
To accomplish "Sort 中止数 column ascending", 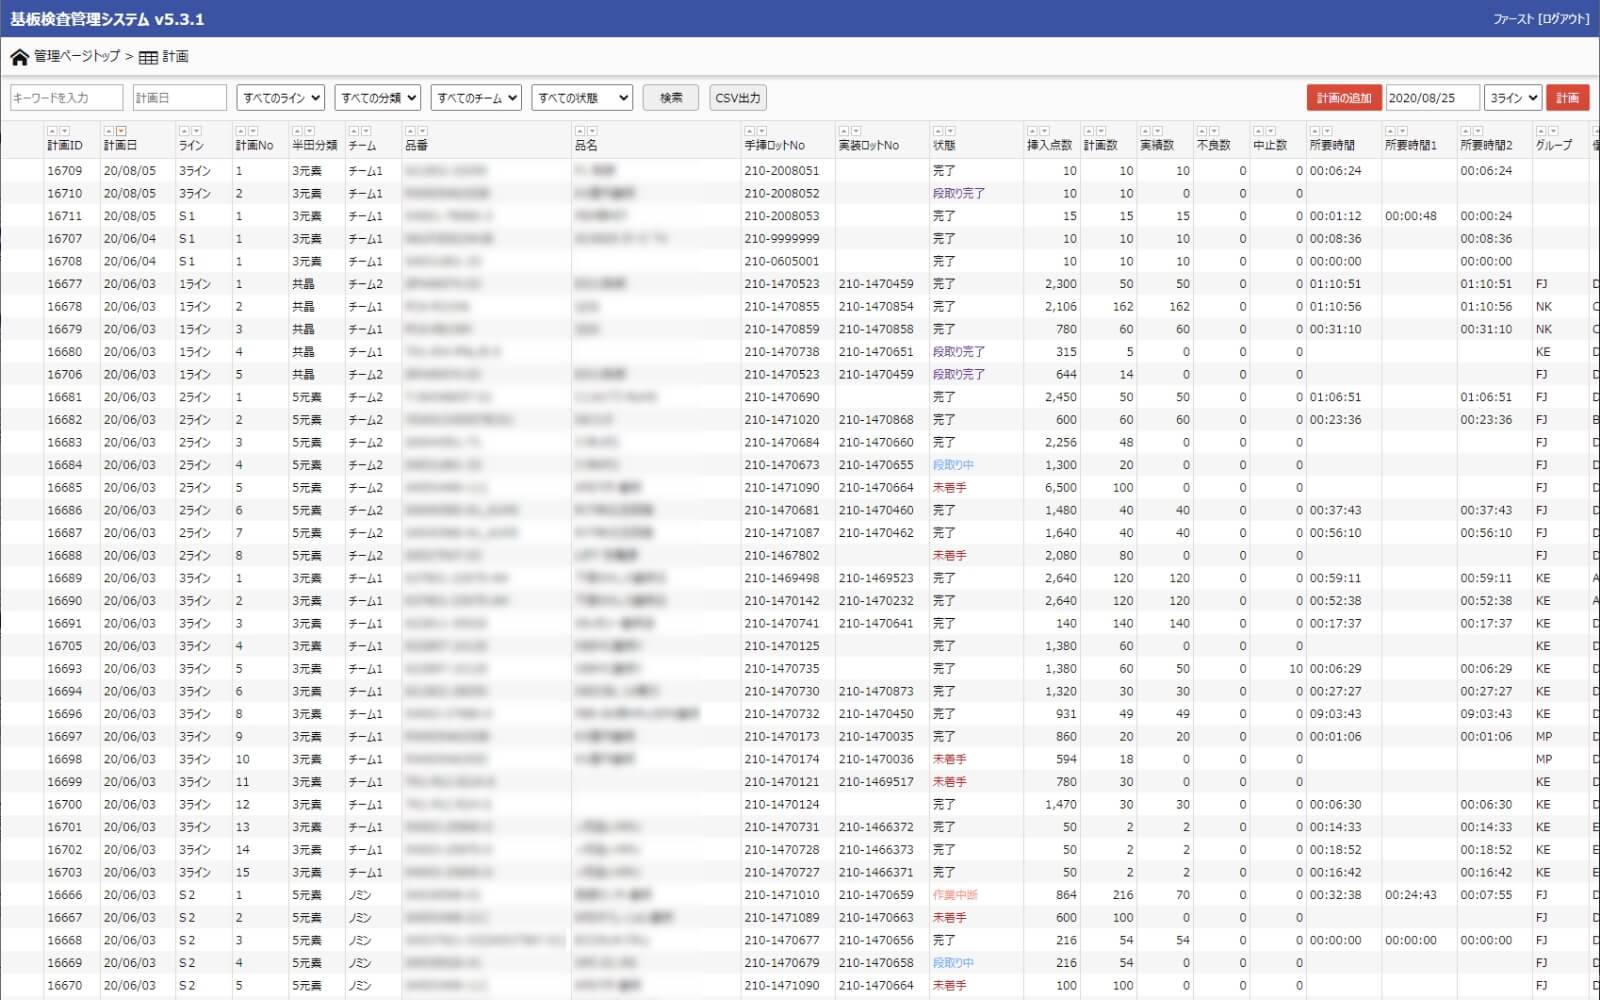I will [x=1259, y=132].
